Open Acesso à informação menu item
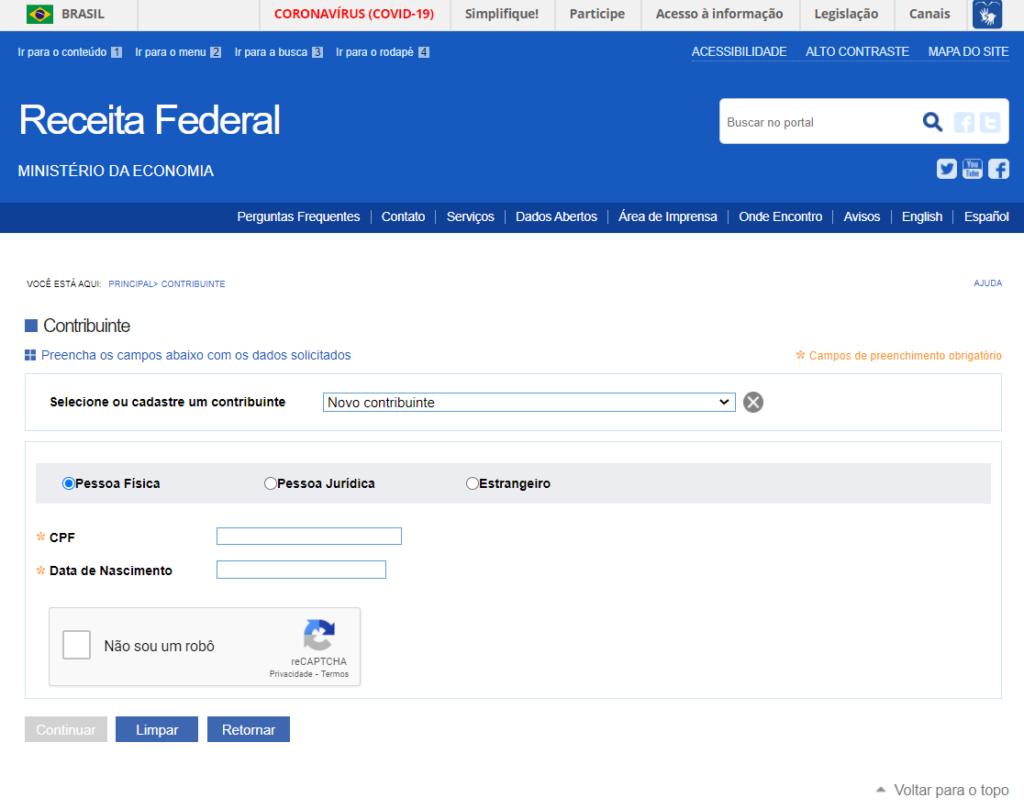The width and height of the screenshot is (1024, 809). pyautogui.click(x=719, y=14)
